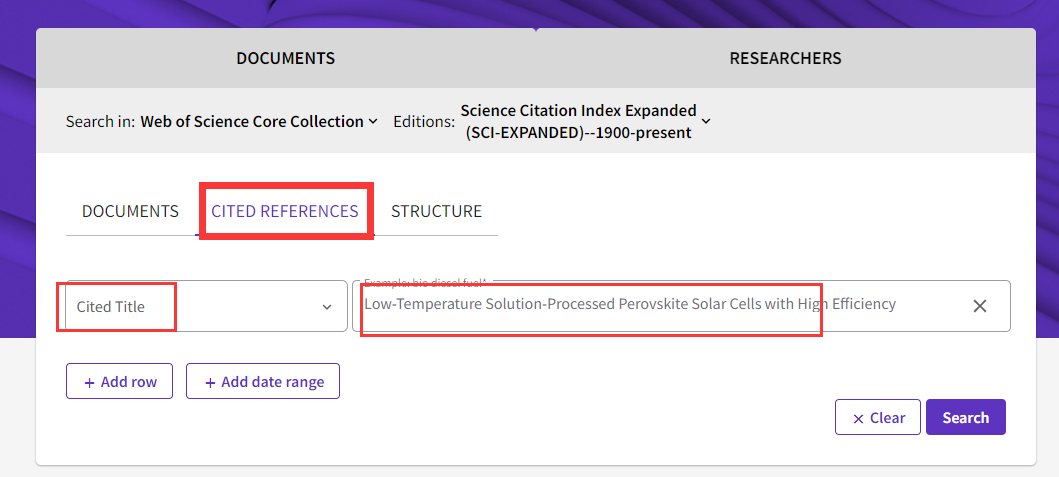This screenshot has width=1059, height=477.
Task: Add another search row
Action: coord(119,382)
